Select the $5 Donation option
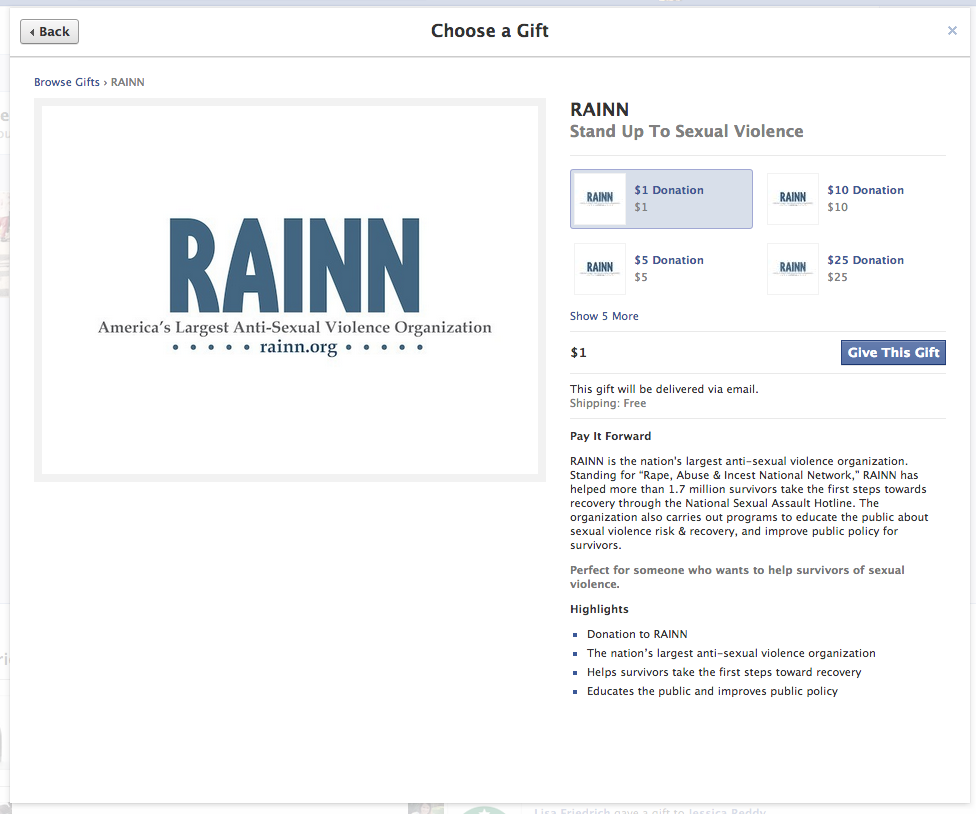Image resolution: width=976 pixels, height=814 pixels. (661, 269)
